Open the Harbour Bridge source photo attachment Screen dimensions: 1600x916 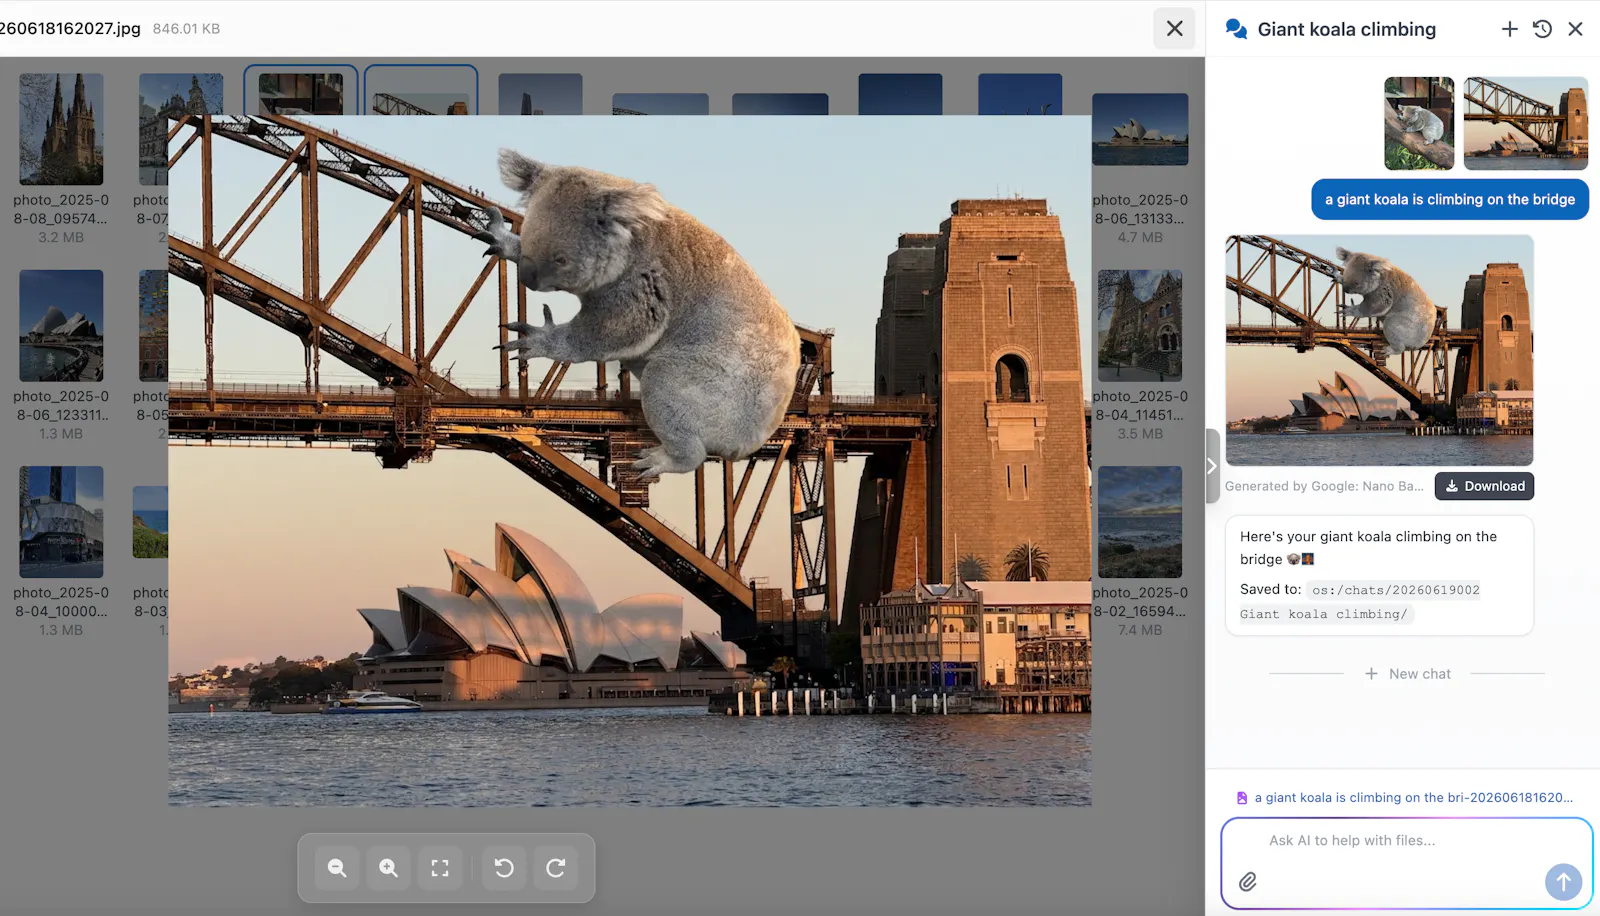point(1526,123)
